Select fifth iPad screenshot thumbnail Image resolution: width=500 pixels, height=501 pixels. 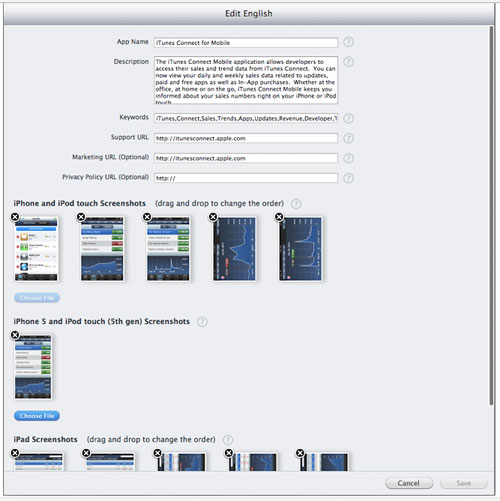[x=324, y=462]
